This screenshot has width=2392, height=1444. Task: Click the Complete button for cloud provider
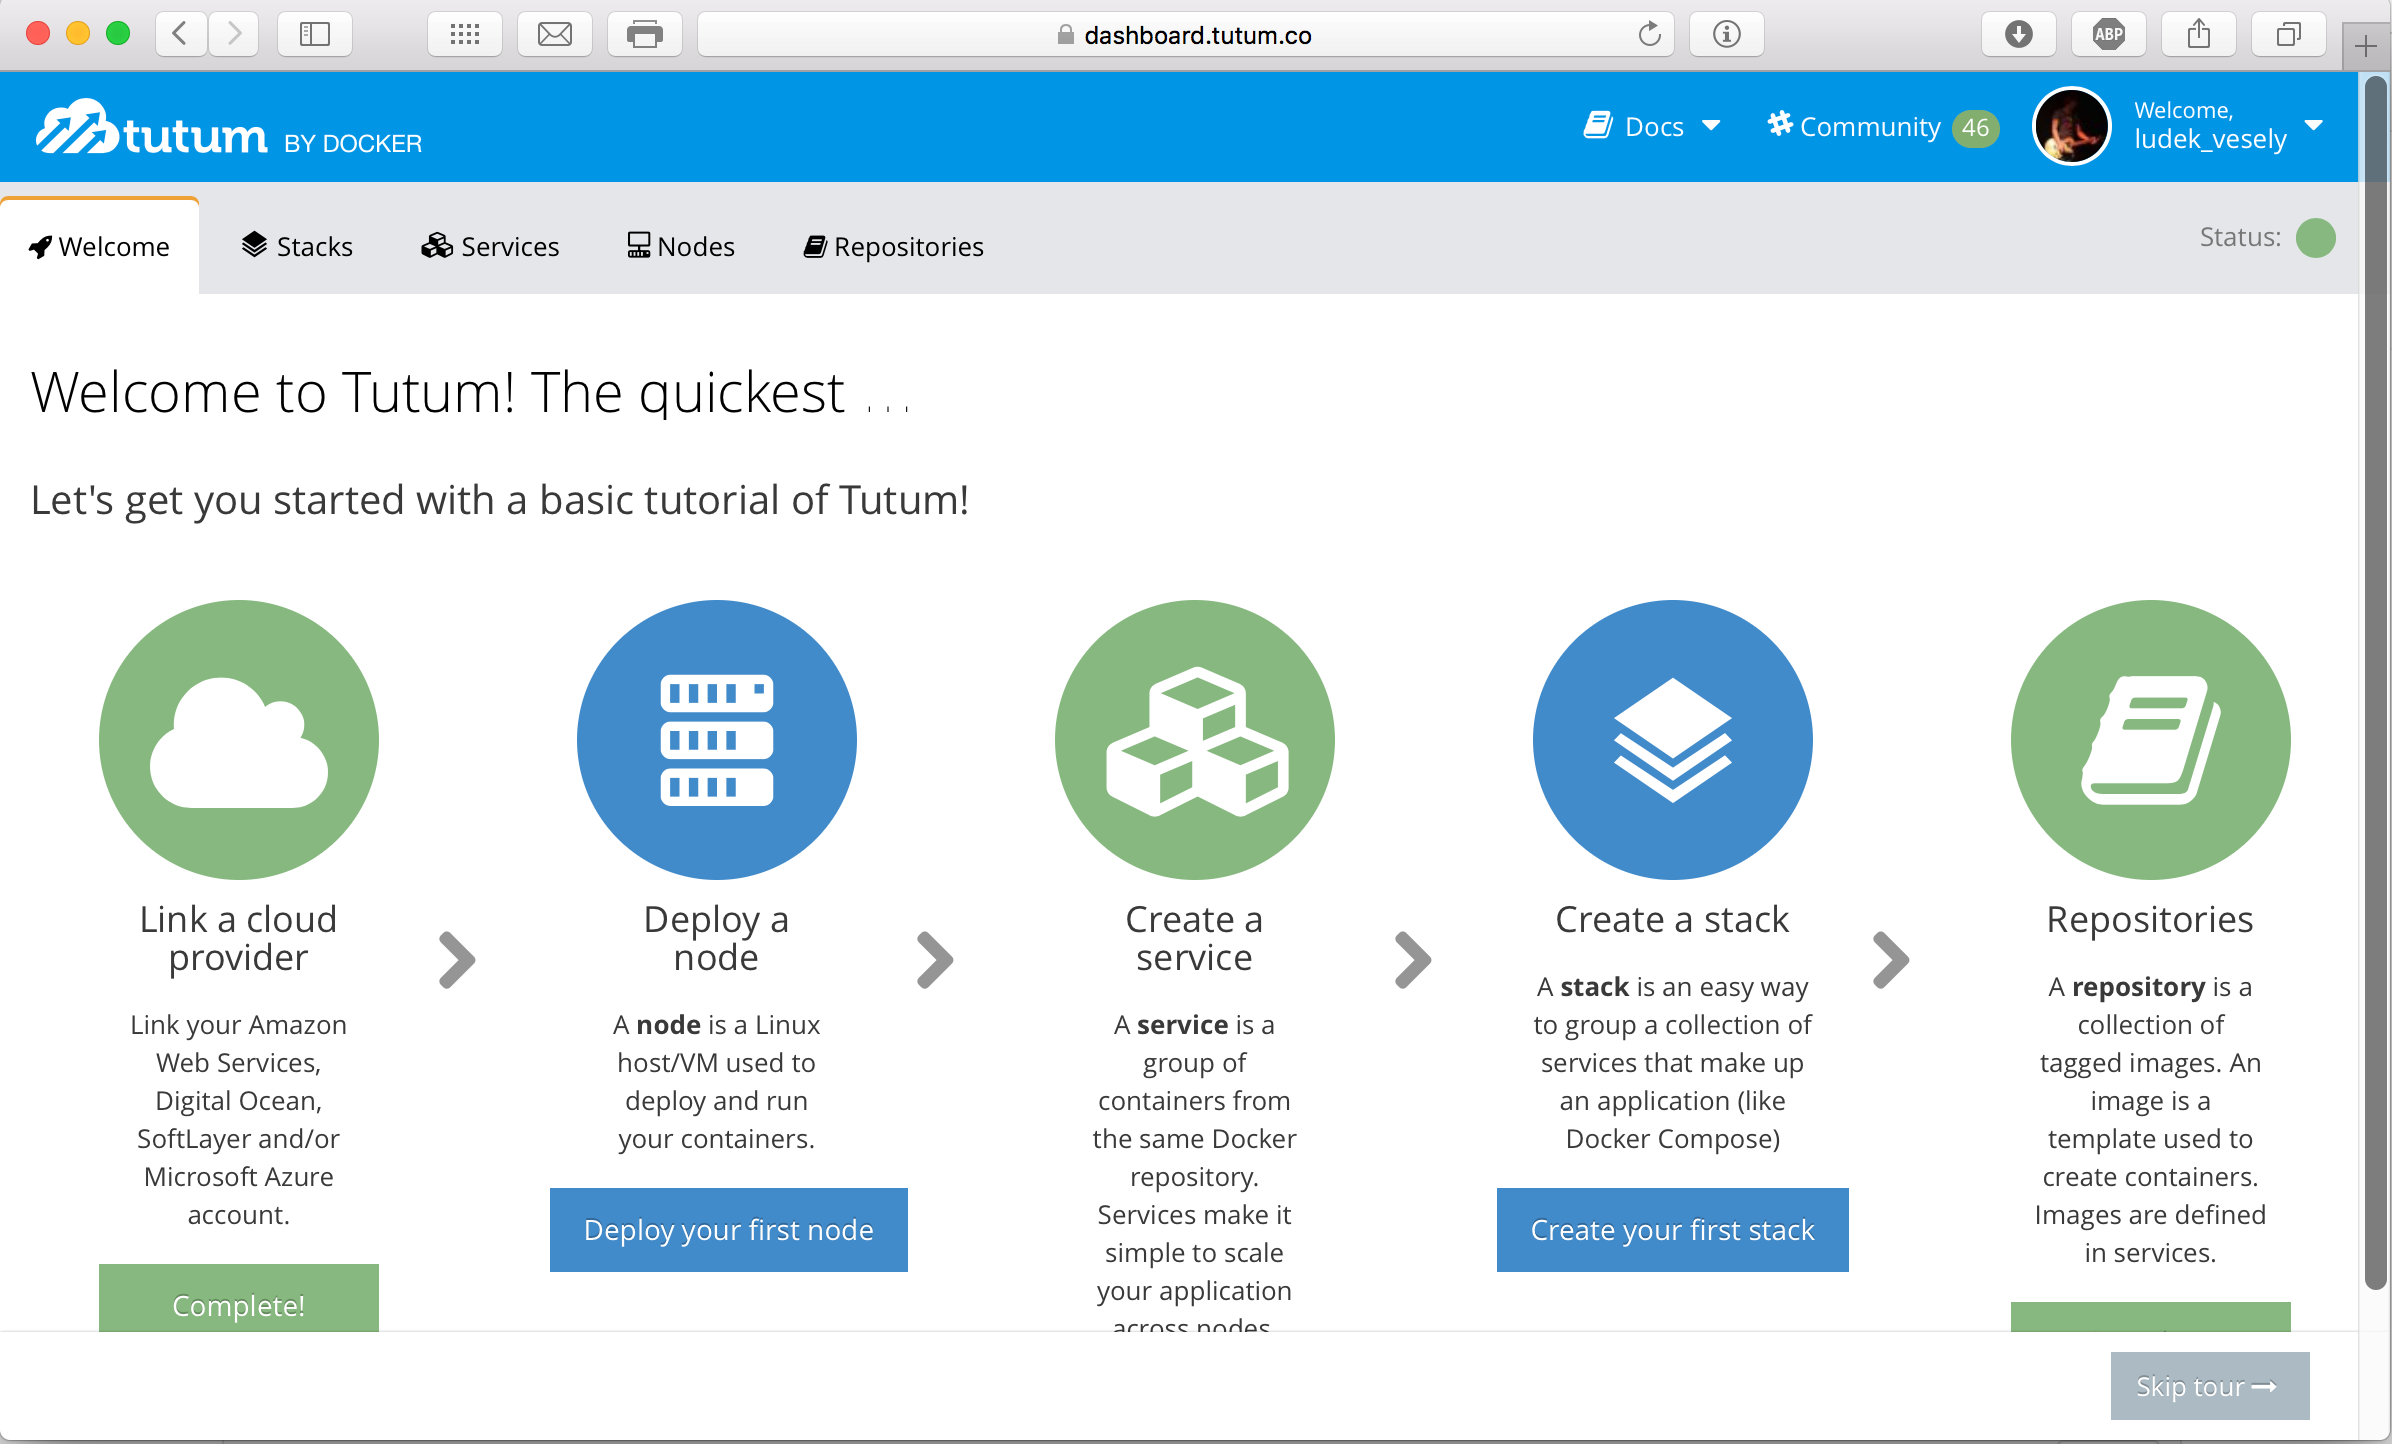[x=236, y=1306]
